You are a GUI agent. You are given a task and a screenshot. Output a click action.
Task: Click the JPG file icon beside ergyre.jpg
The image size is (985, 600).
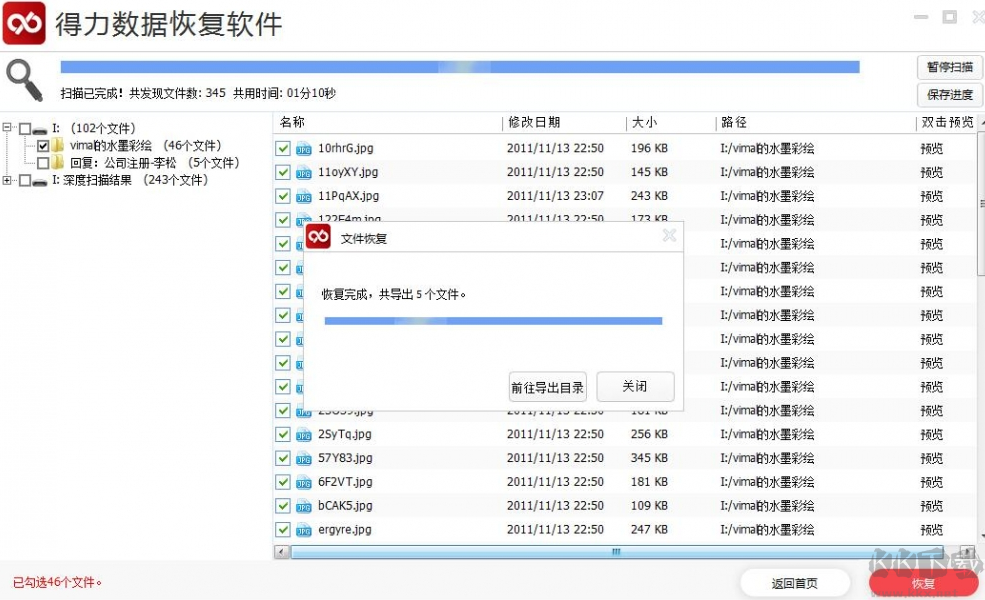pyautogui.click(x=303, y=530)
